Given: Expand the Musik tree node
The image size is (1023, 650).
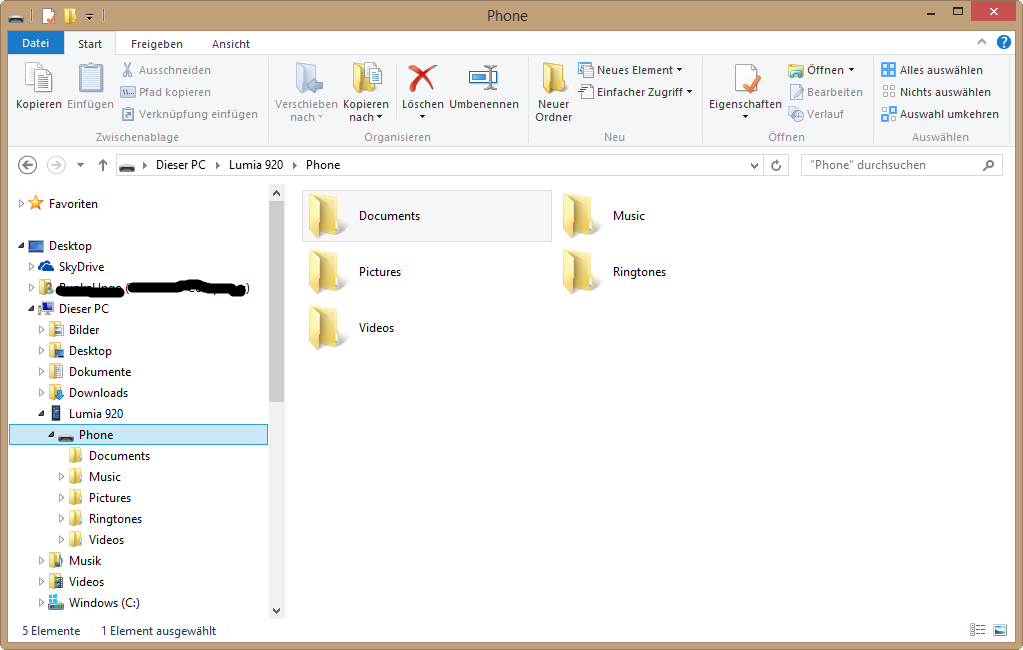Looking at the screenshot, I should (41, 561).
